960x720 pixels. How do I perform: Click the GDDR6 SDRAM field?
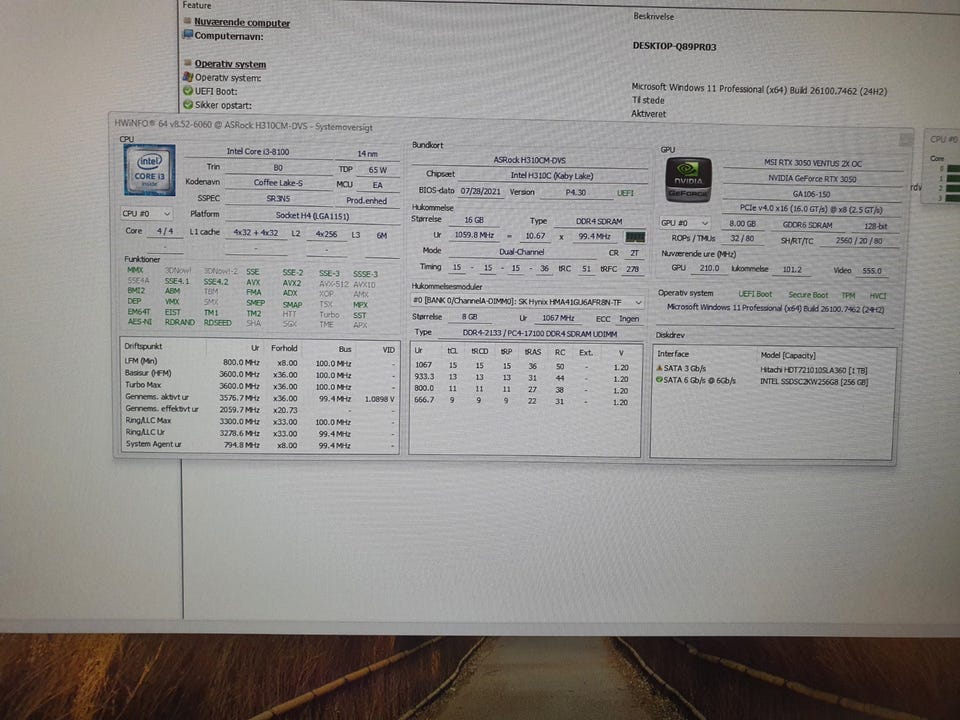pyautogui.click(x=808, y=225)
